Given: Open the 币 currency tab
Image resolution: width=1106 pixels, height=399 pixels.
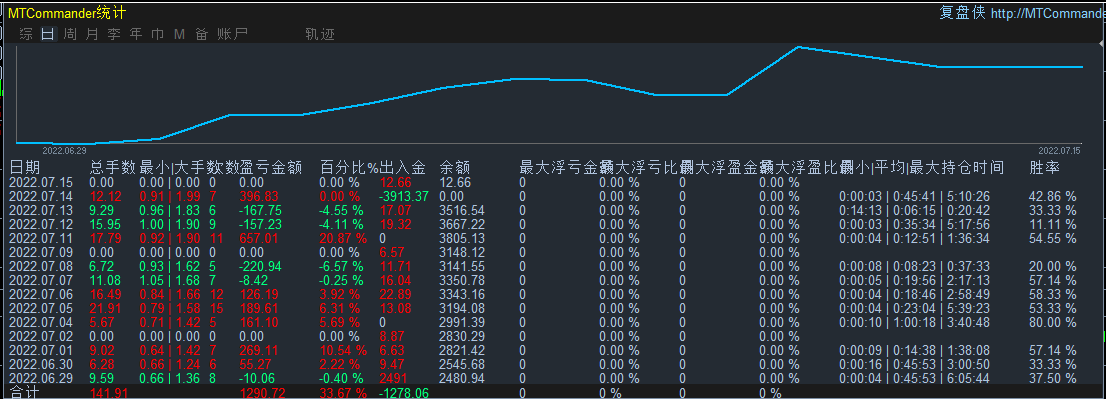Looking at the screenshot, I should point(157,34).
